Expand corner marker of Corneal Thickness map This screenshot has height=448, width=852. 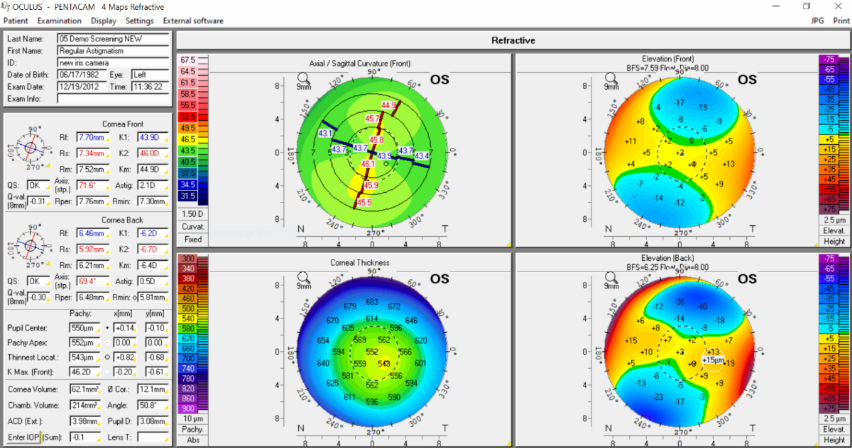(509, 444)
